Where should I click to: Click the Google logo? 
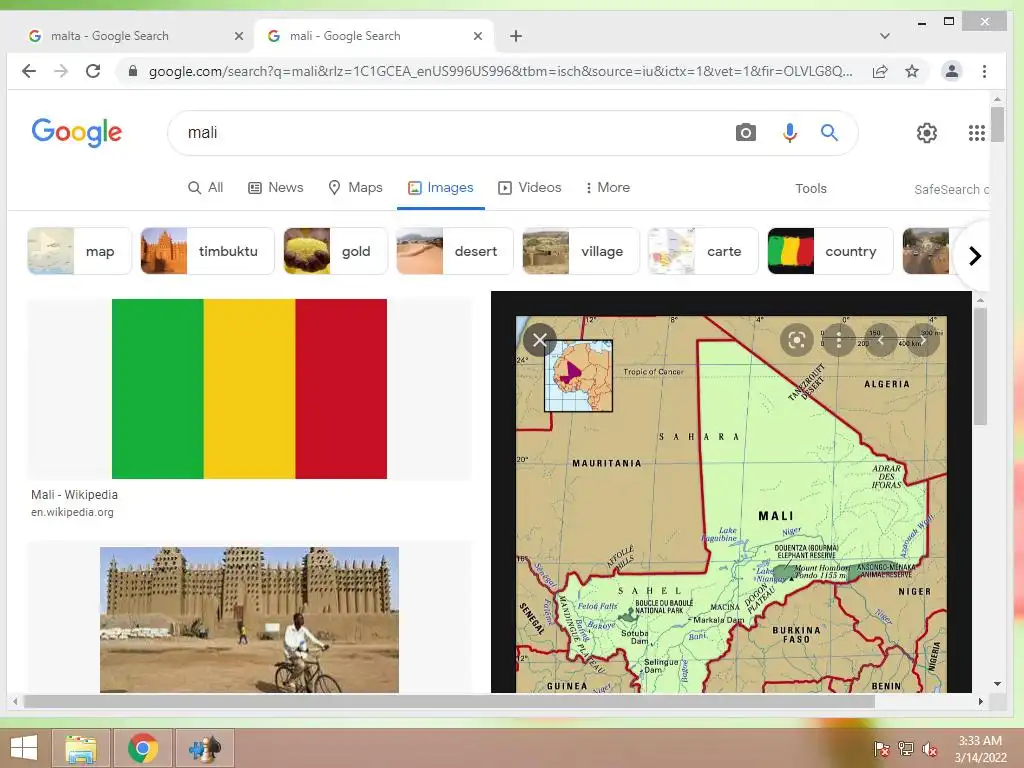click(x=76, y=133)
